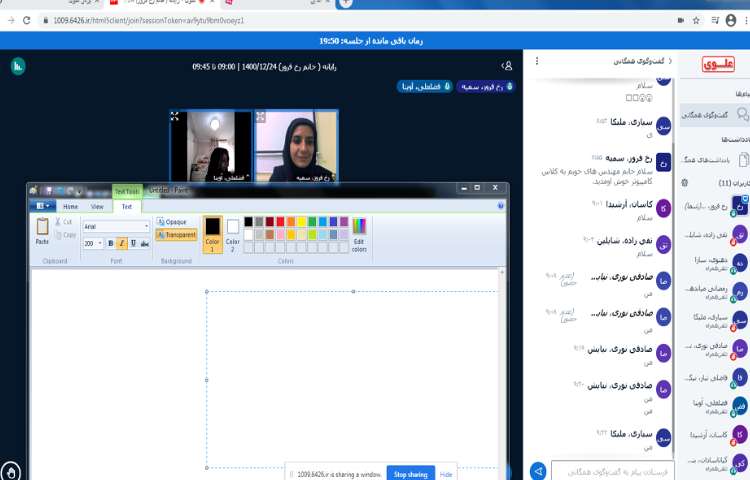The image size is (750, 480).
Task: Click the علوی logo in sidebar
Action: coord(718,64)
